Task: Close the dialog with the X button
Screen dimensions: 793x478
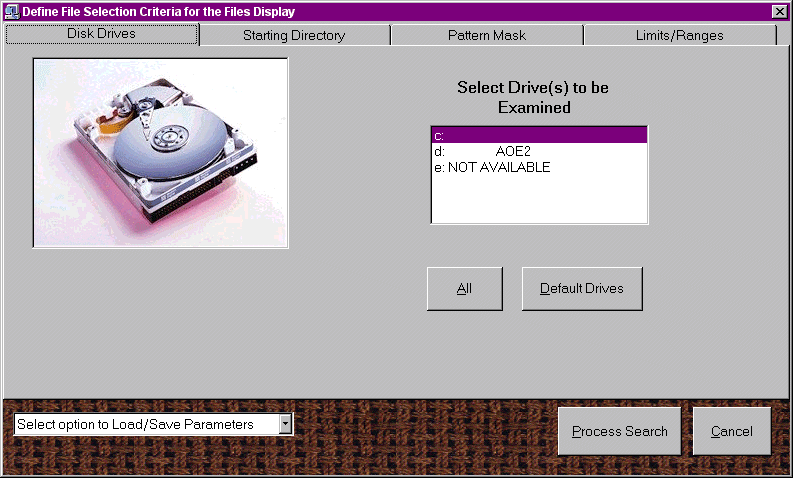Action: tap(779, 11)
